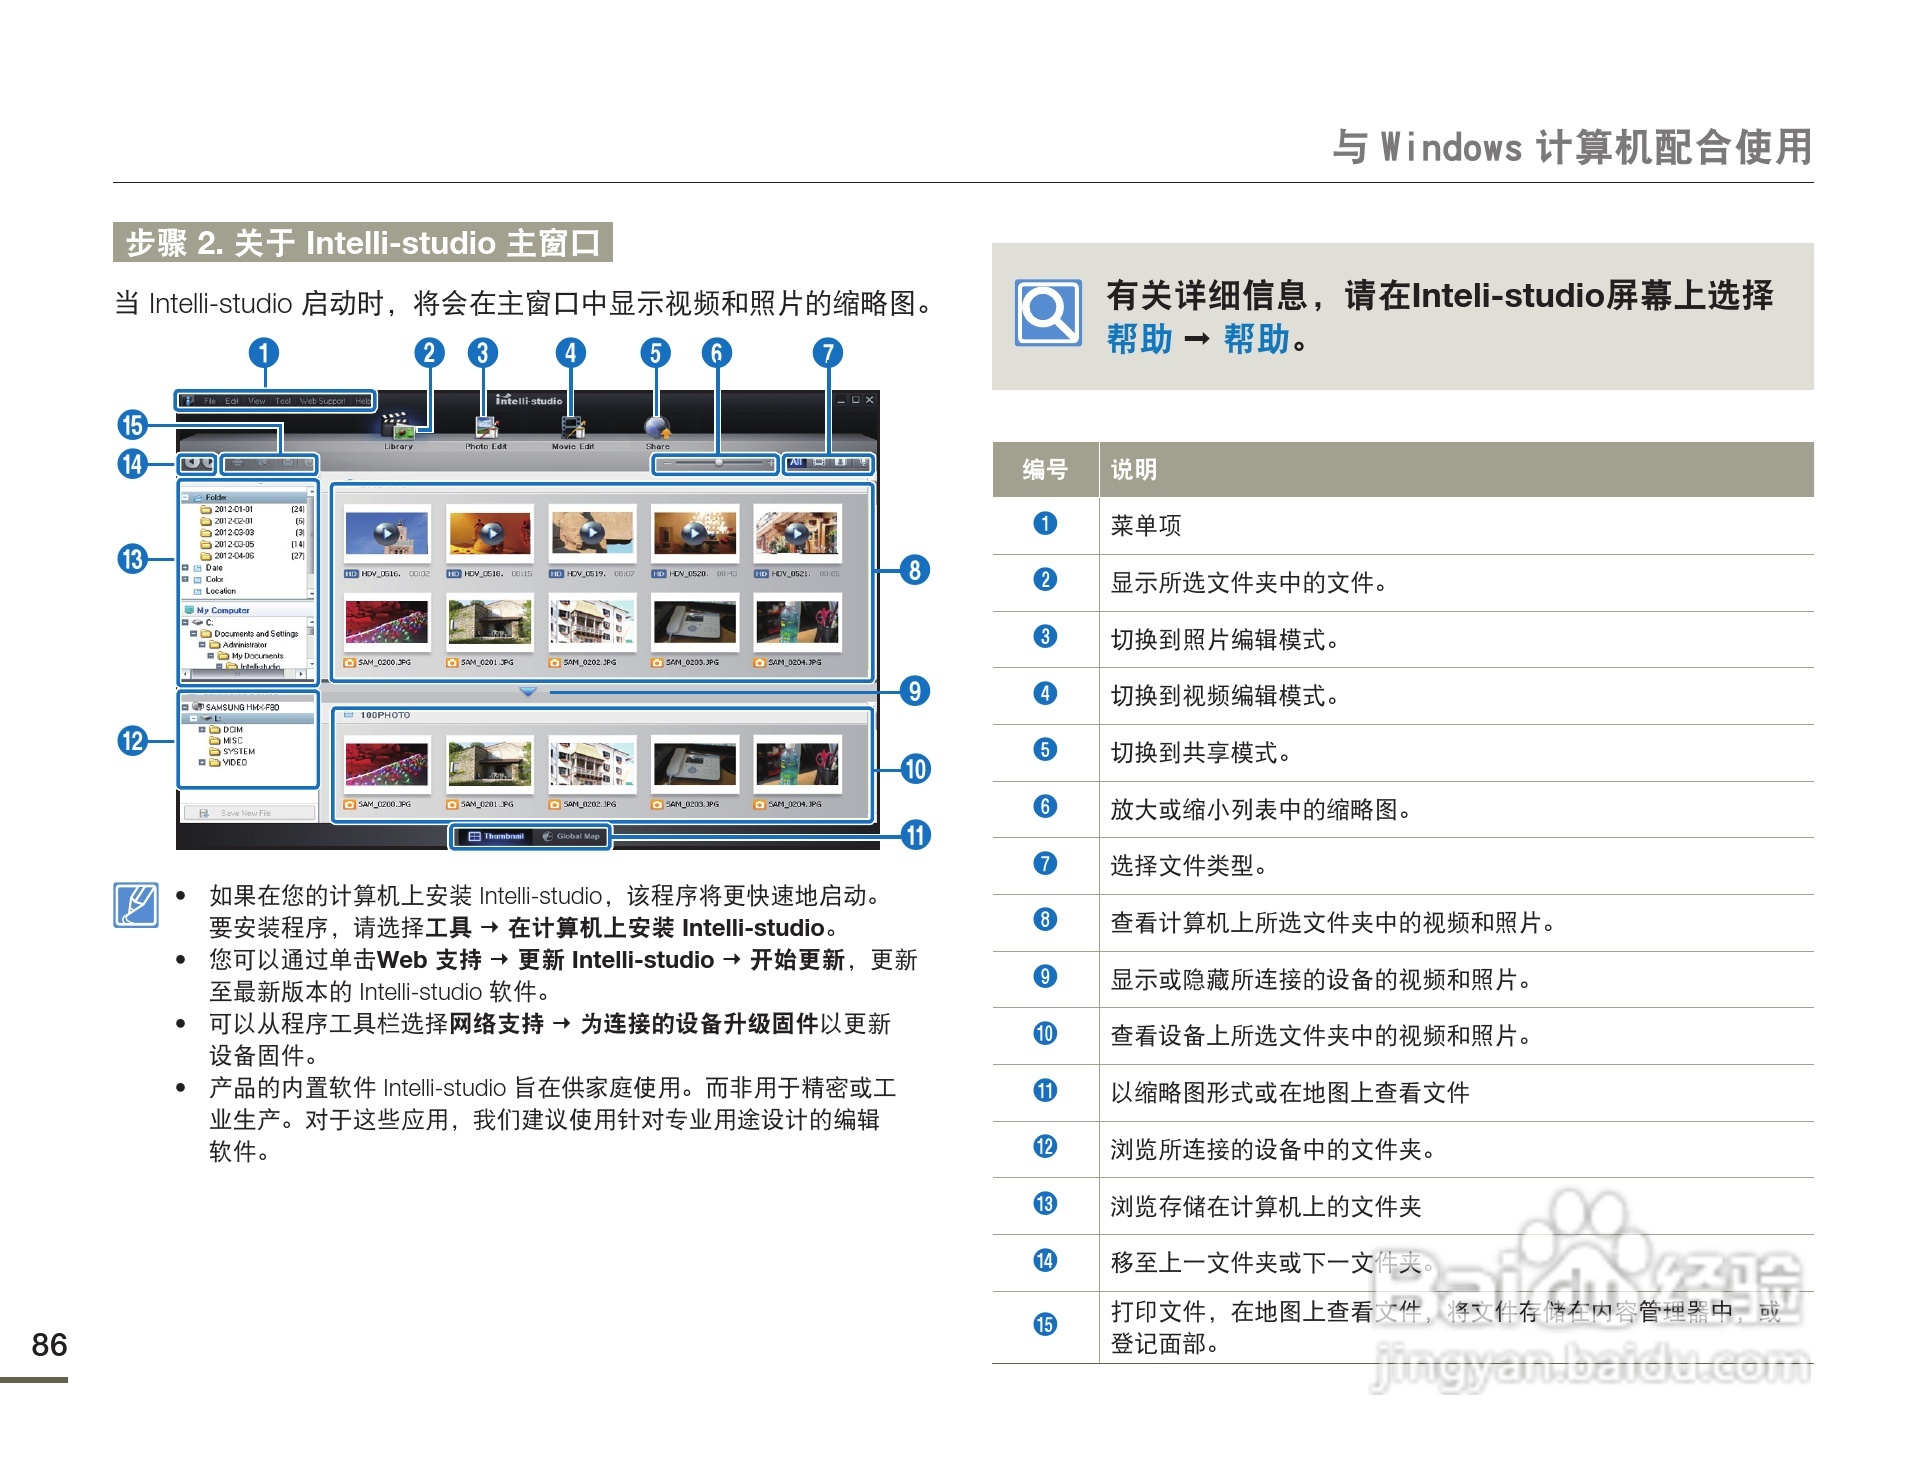Select the HDV_0516 video thumbnail
Image resolution: width=1928 pixels, height=1474 pixels.
pos(387,534)
